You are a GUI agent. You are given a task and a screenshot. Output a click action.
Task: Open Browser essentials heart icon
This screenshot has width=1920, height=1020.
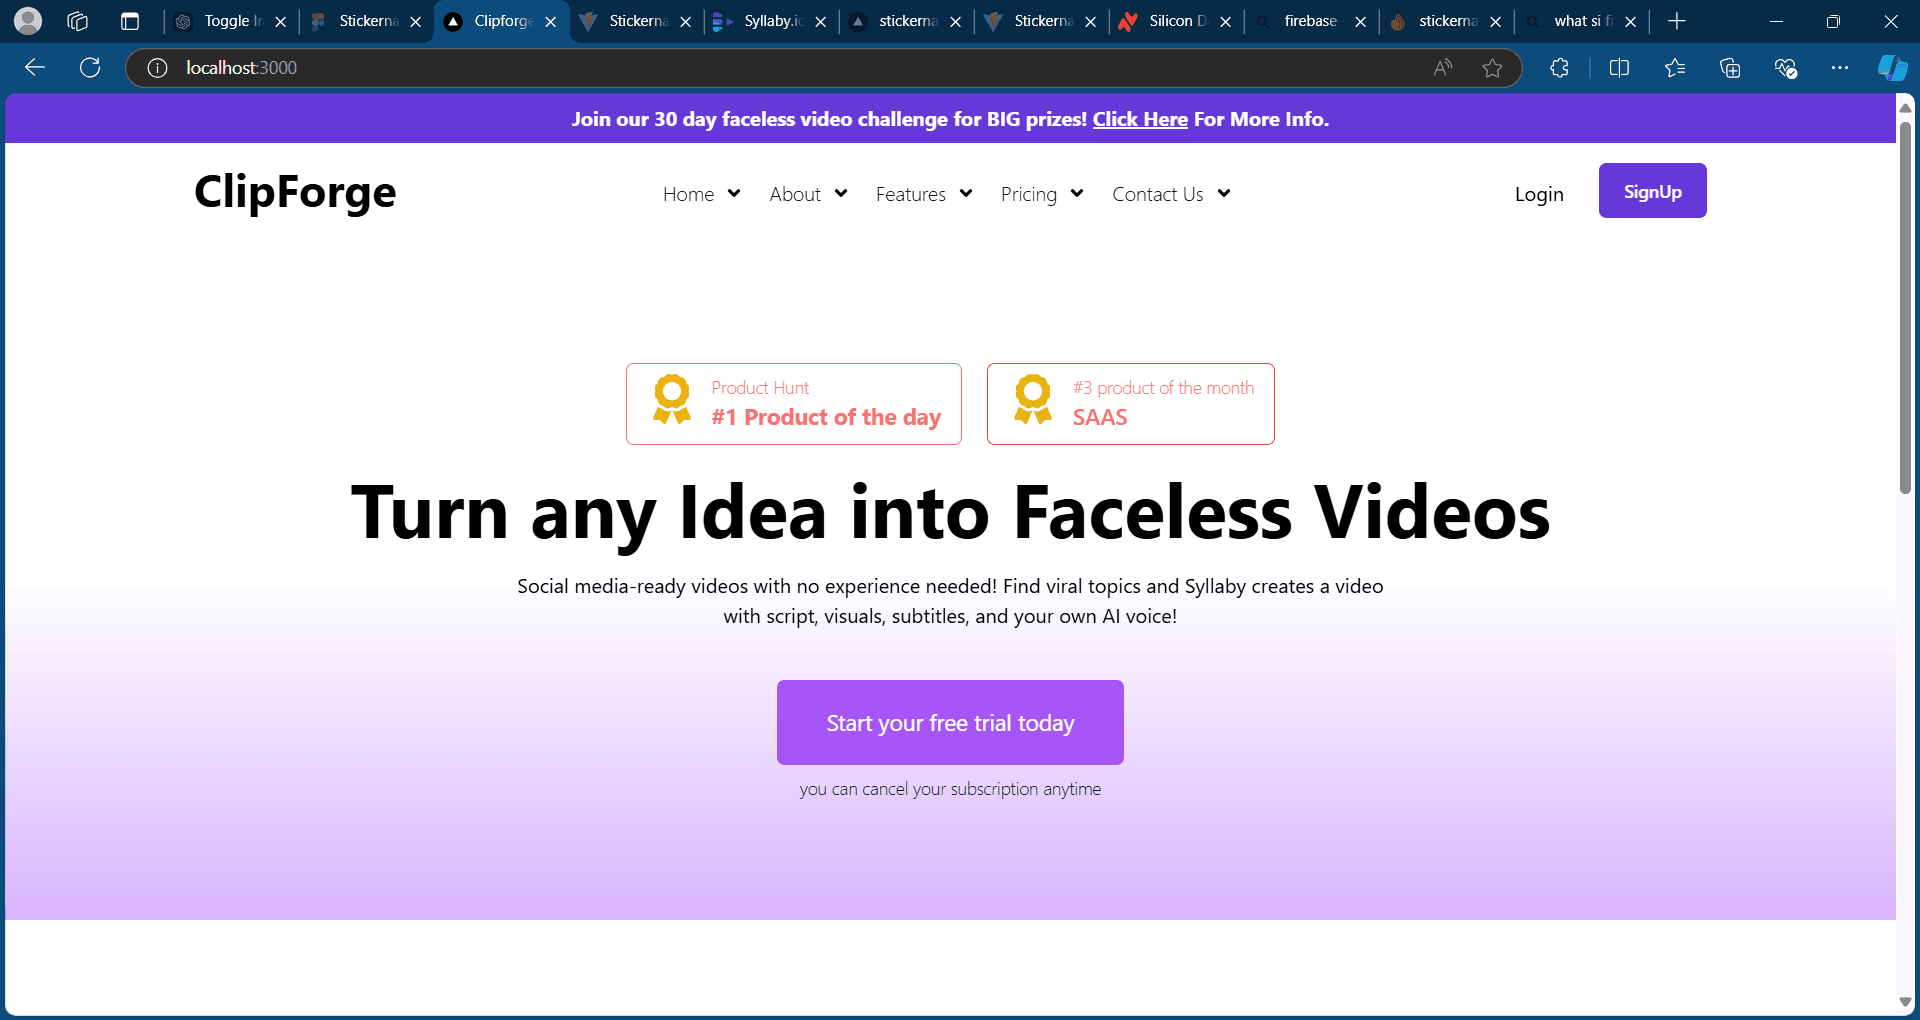click(x=1785, y=67)
